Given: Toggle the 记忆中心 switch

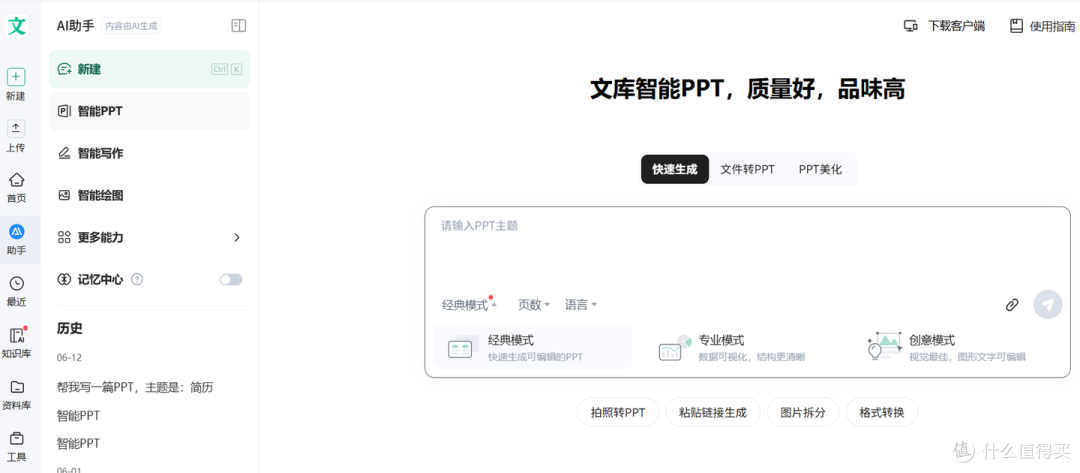Looking at the screenshot, I should 231,280.
